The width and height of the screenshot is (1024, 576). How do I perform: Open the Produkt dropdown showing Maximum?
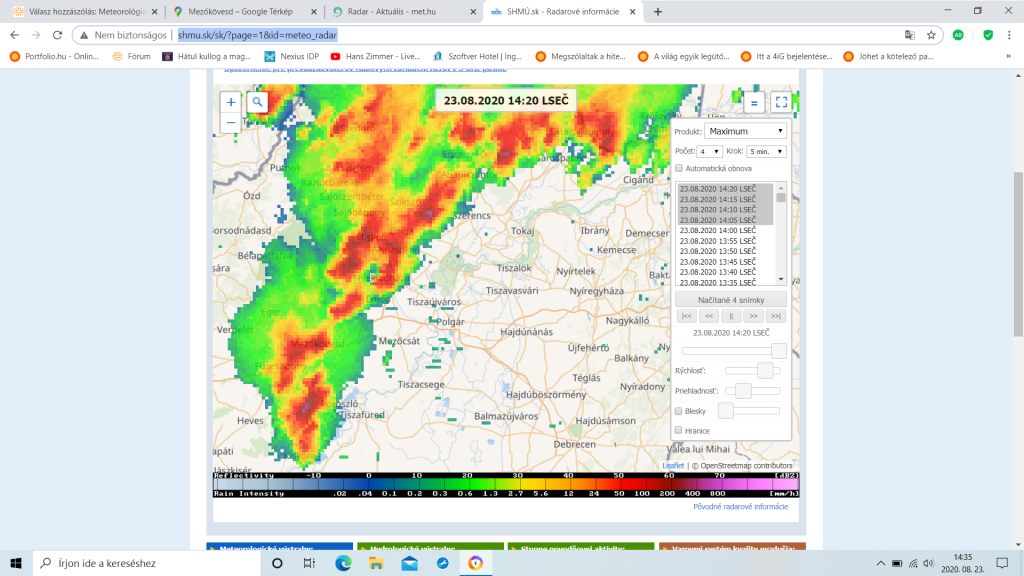click(x=745, y=131)
